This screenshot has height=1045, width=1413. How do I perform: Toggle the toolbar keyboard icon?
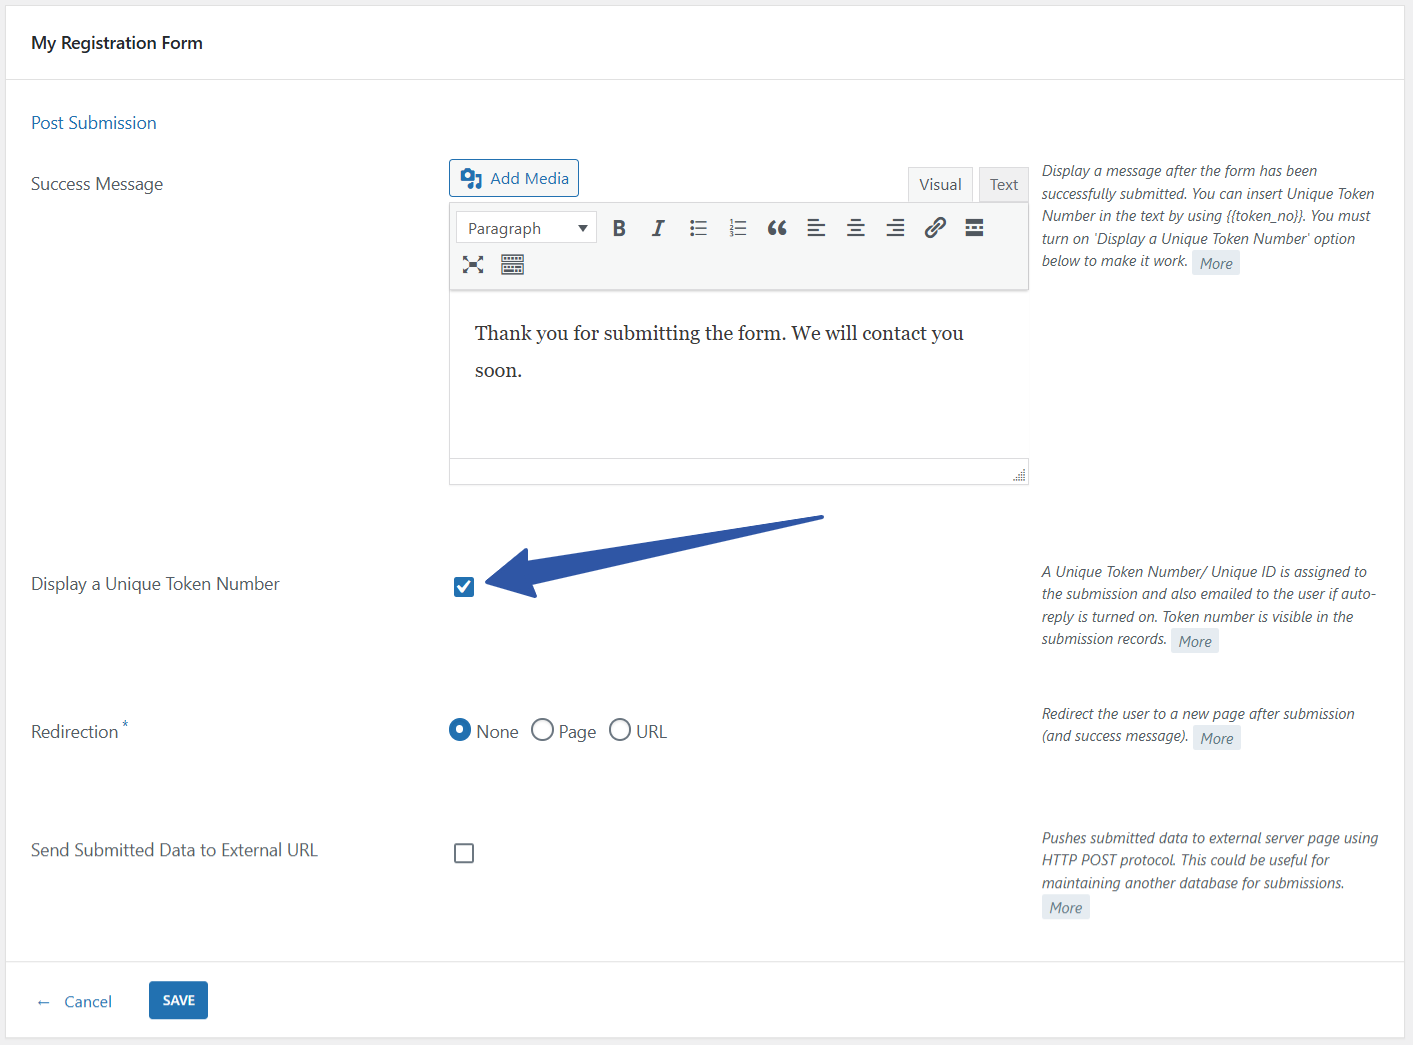point(512,264)
